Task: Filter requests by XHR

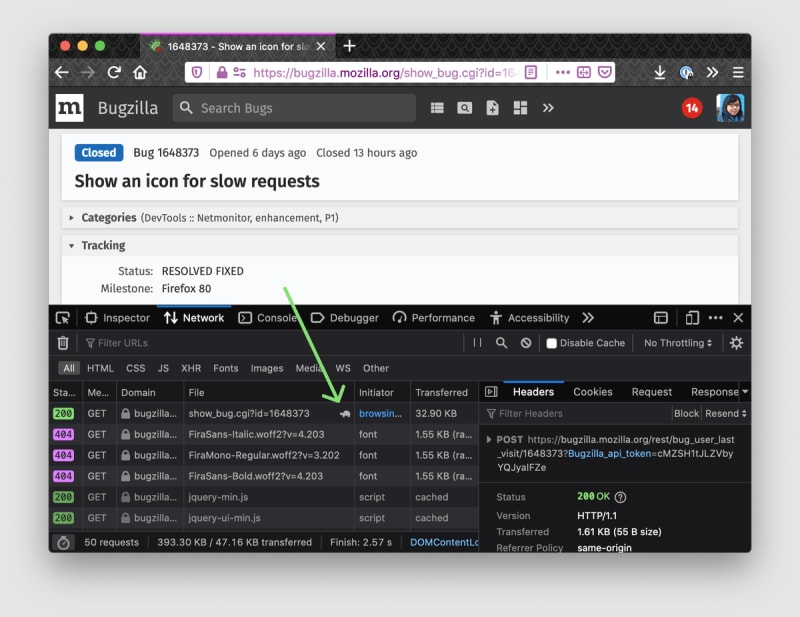Action: [x=191, y=368]
